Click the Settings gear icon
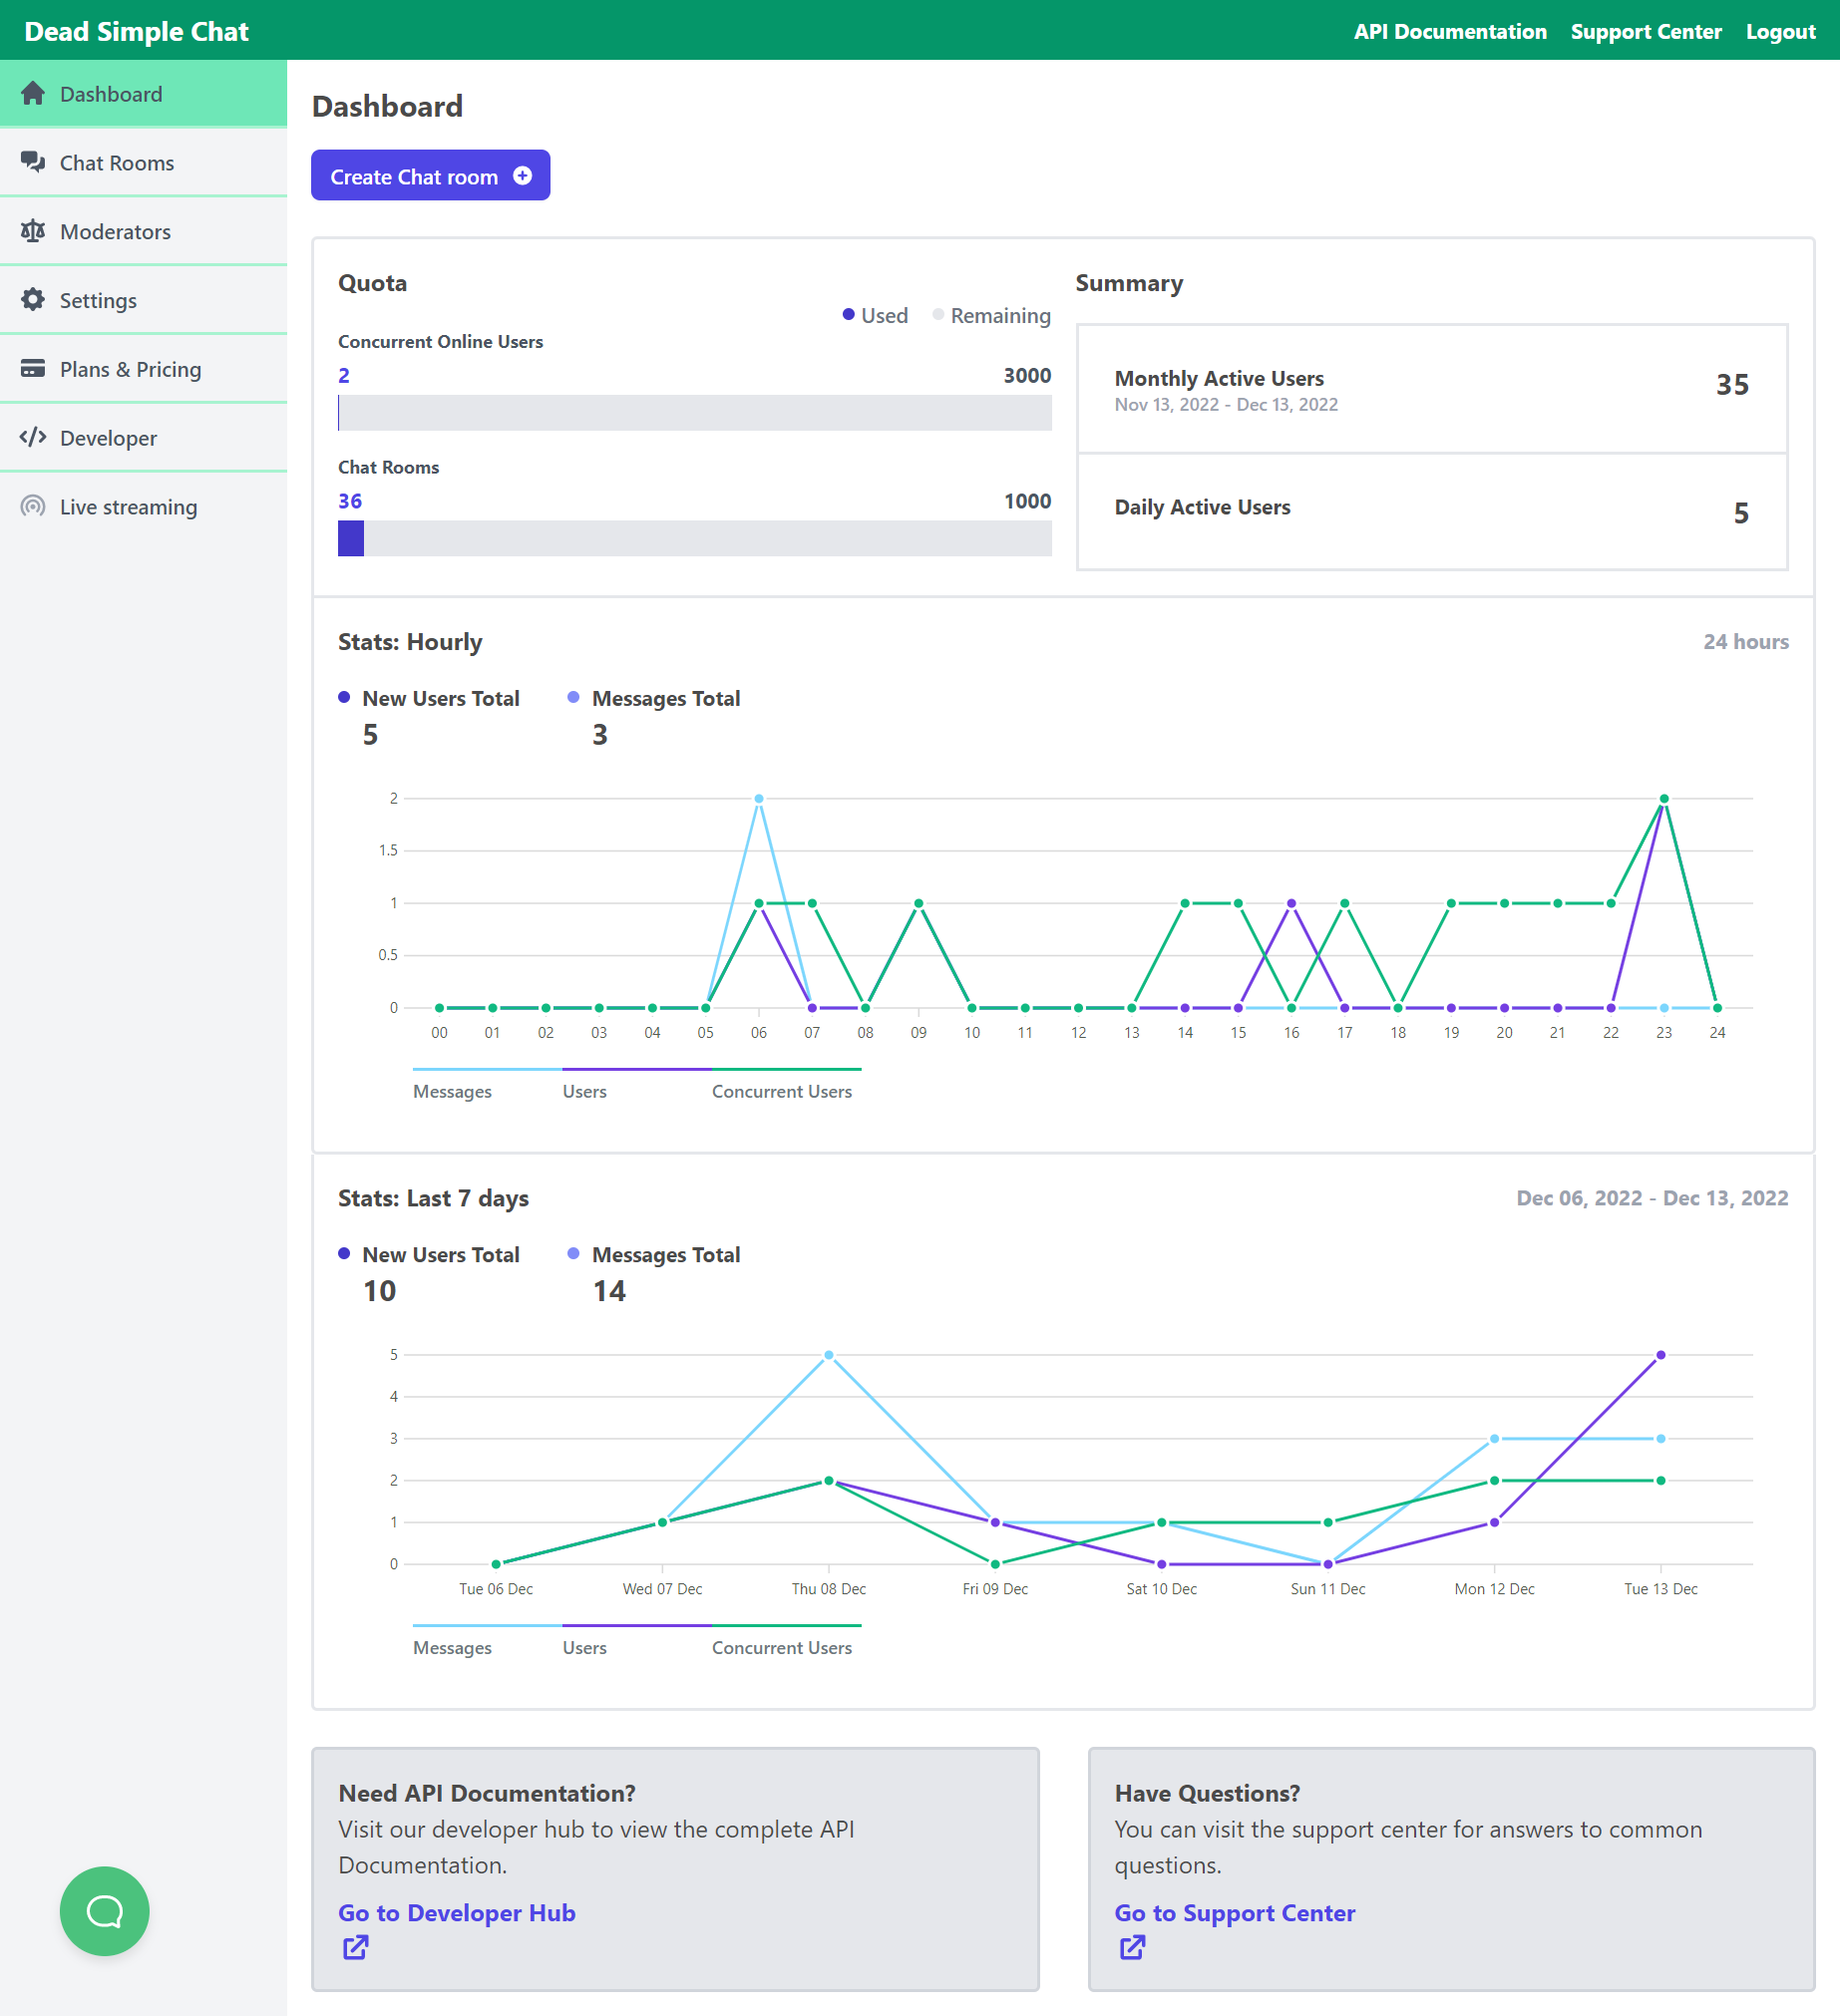1840x2016 pixels. point(33,300)
